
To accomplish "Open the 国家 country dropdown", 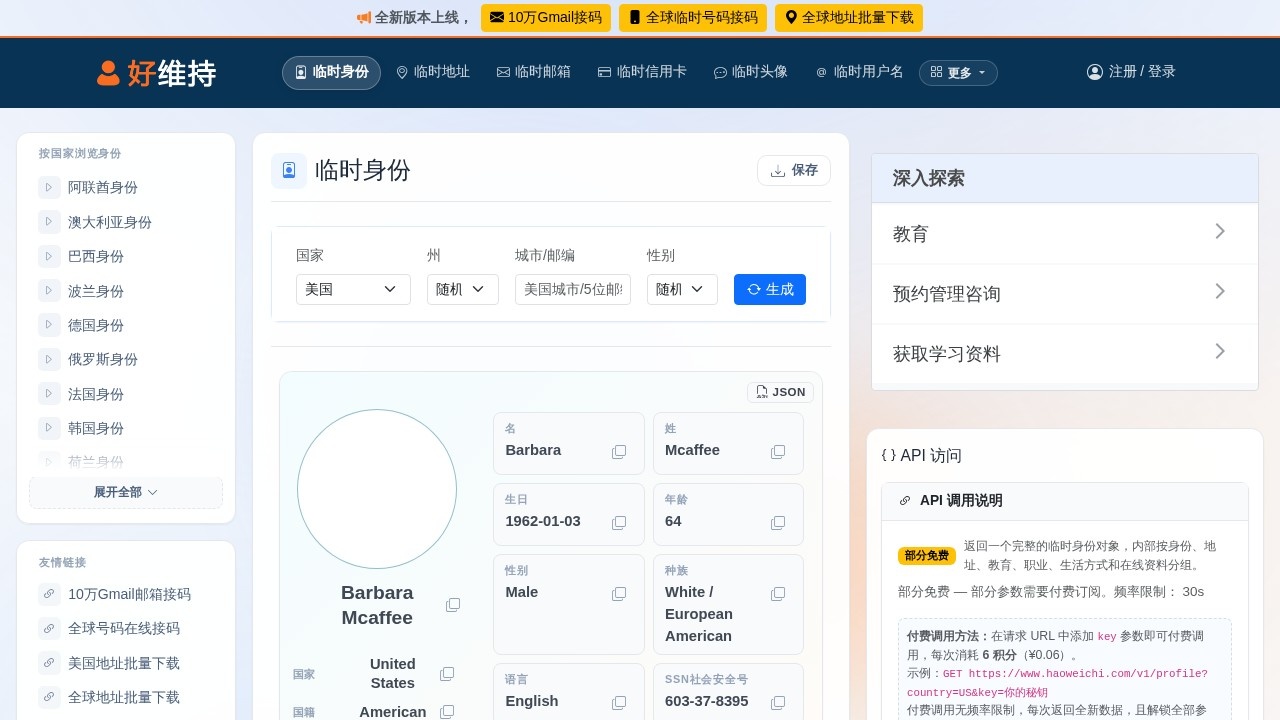I will point(353,289).
